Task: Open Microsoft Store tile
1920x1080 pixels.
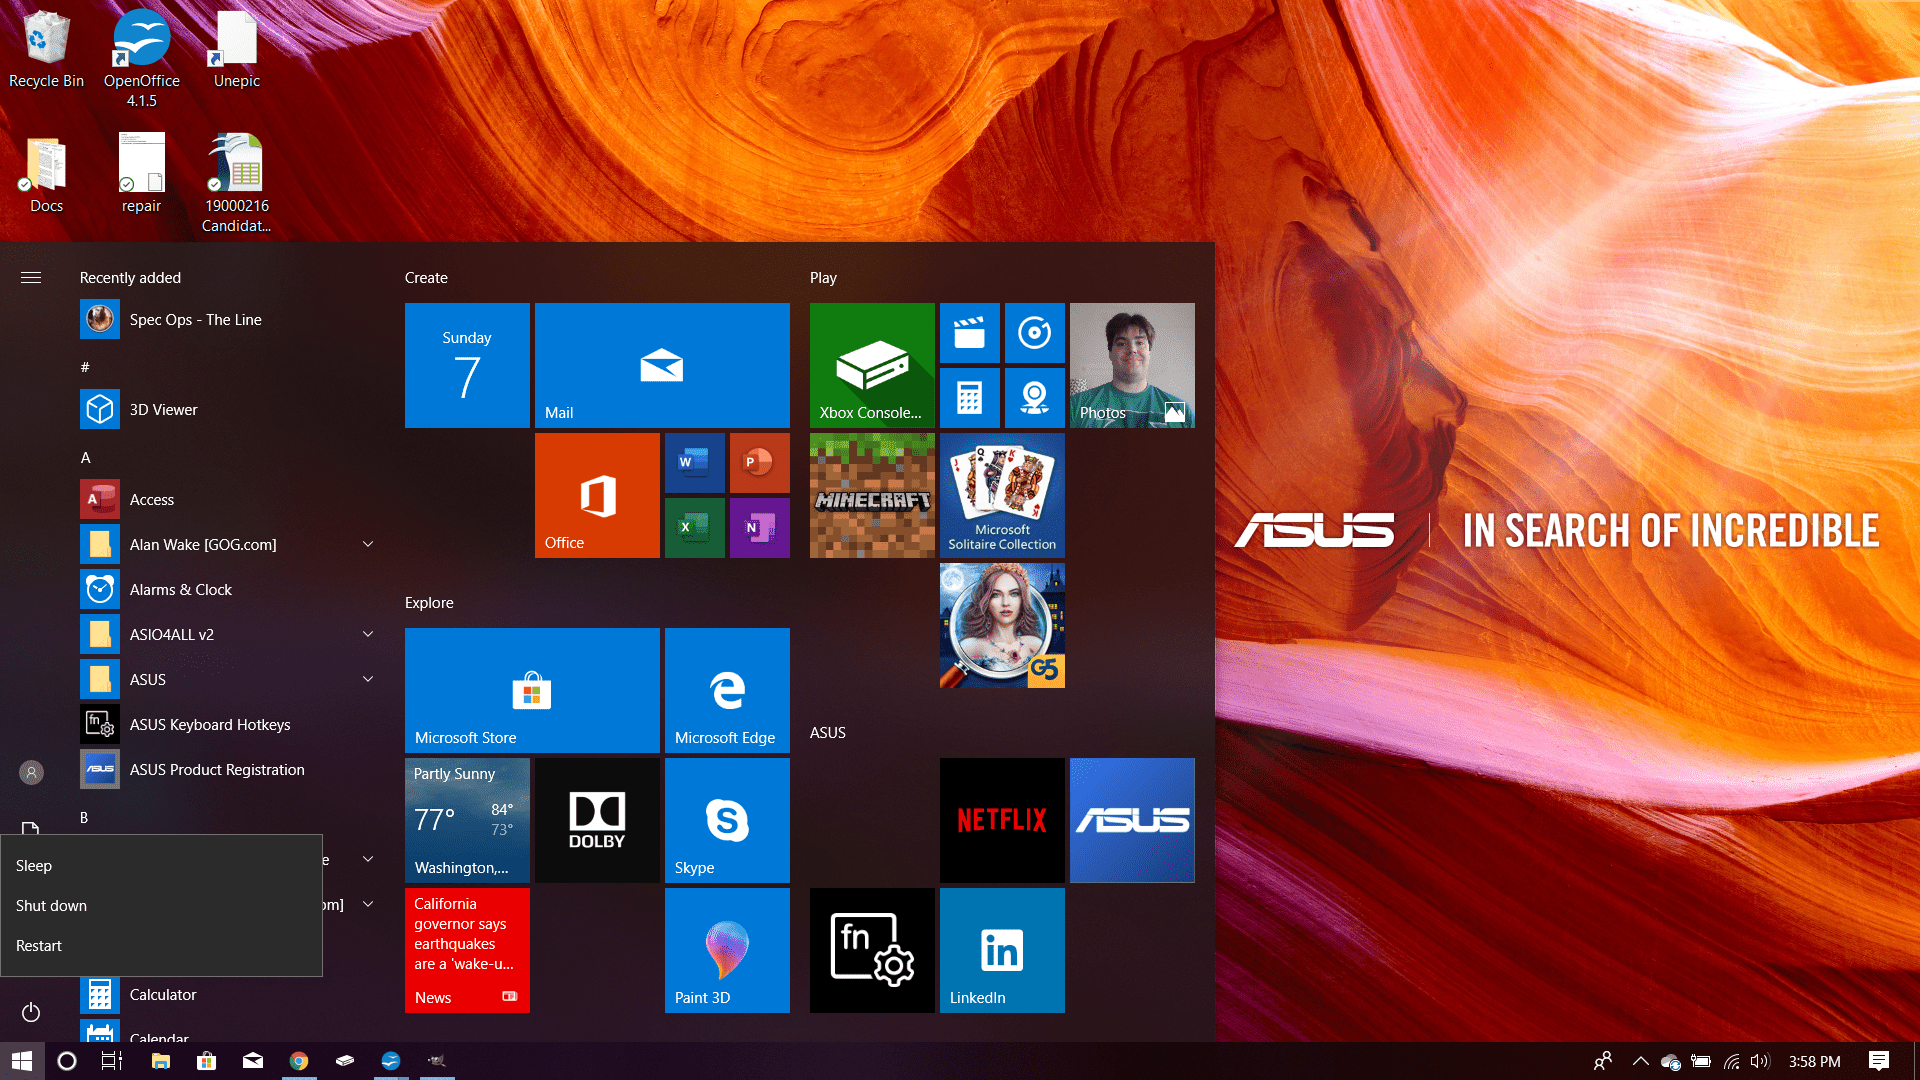Action: click(x=533, y=687)
